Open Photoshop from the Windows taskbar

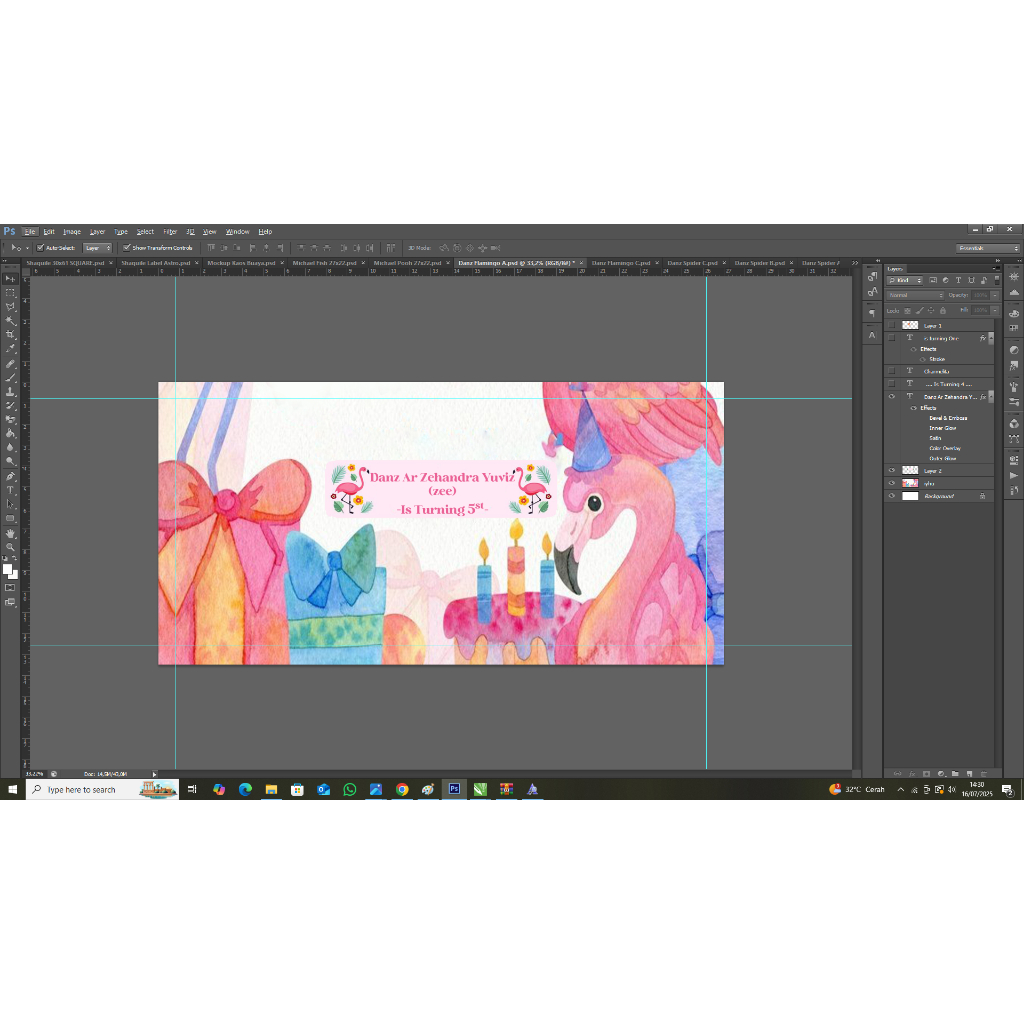[454, 789]
